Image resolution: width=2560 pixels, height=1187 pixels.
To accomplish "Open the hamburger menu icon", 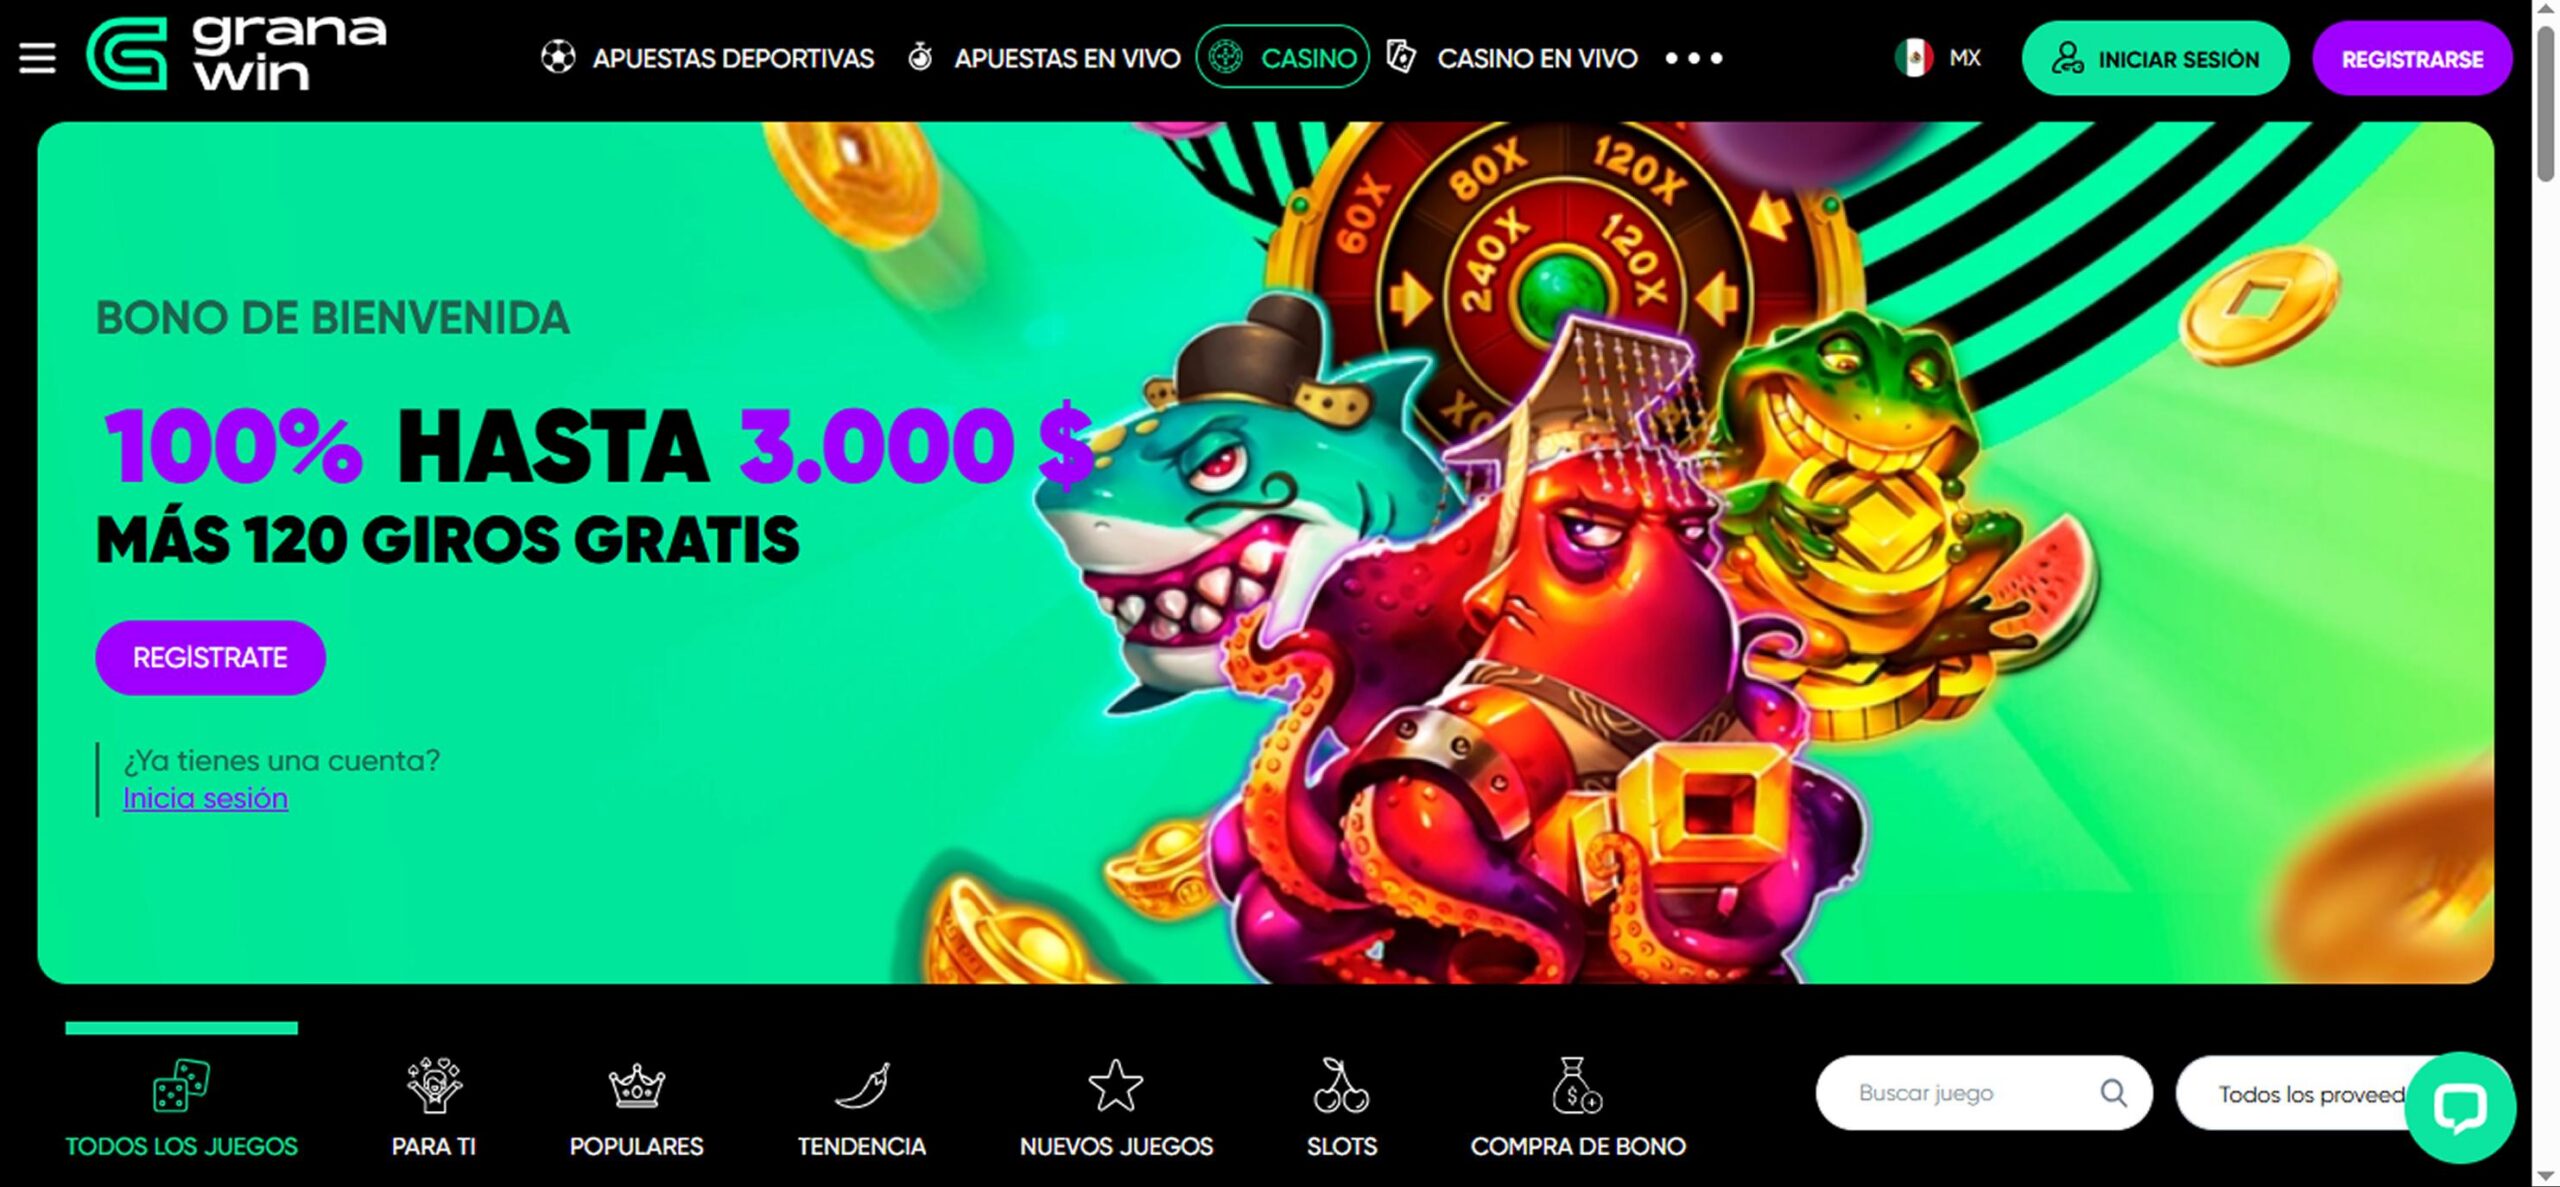I will pos(37,58).
